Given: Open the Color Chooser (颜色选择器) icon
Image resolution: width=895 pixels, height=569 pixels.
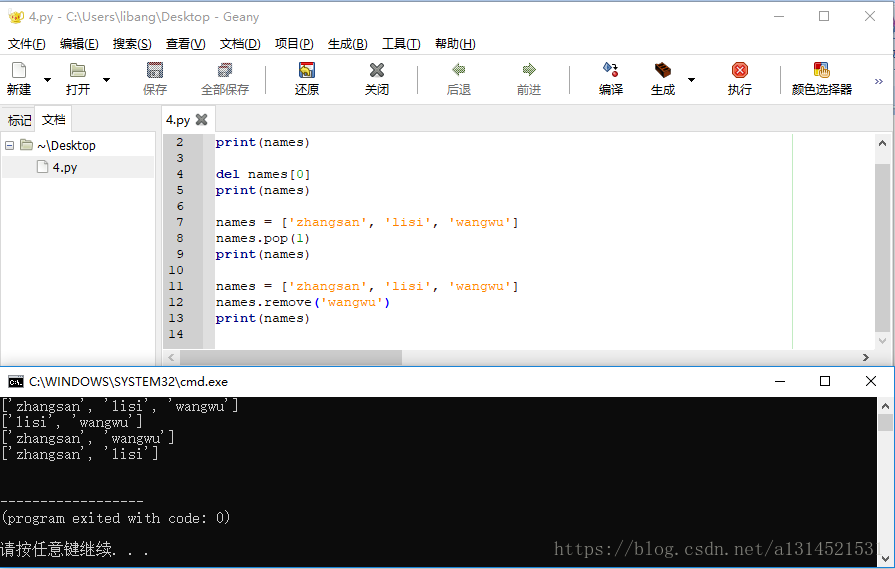Looking at the screenshot, I should coord(821,70).
